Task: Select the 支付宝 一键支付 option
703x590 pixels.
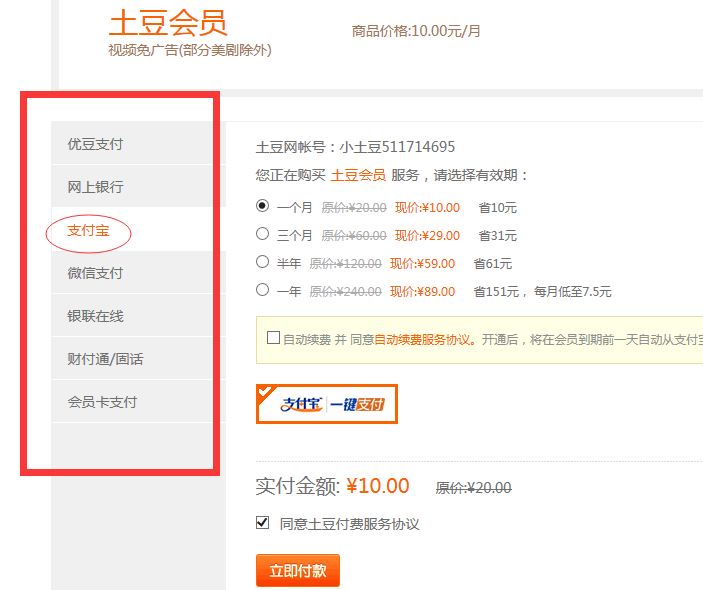Action: 327,404
